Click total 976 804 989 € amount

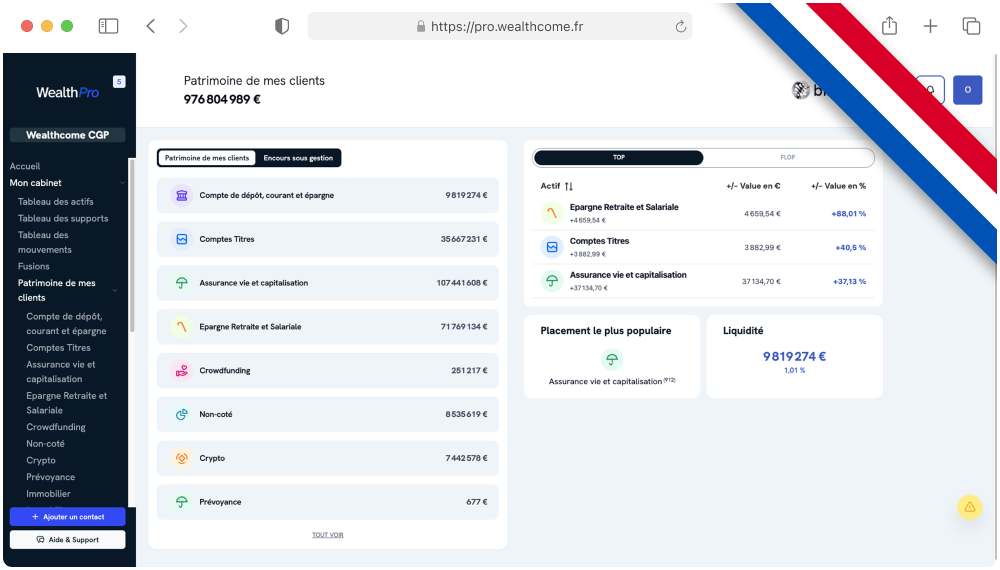[222, 99]
